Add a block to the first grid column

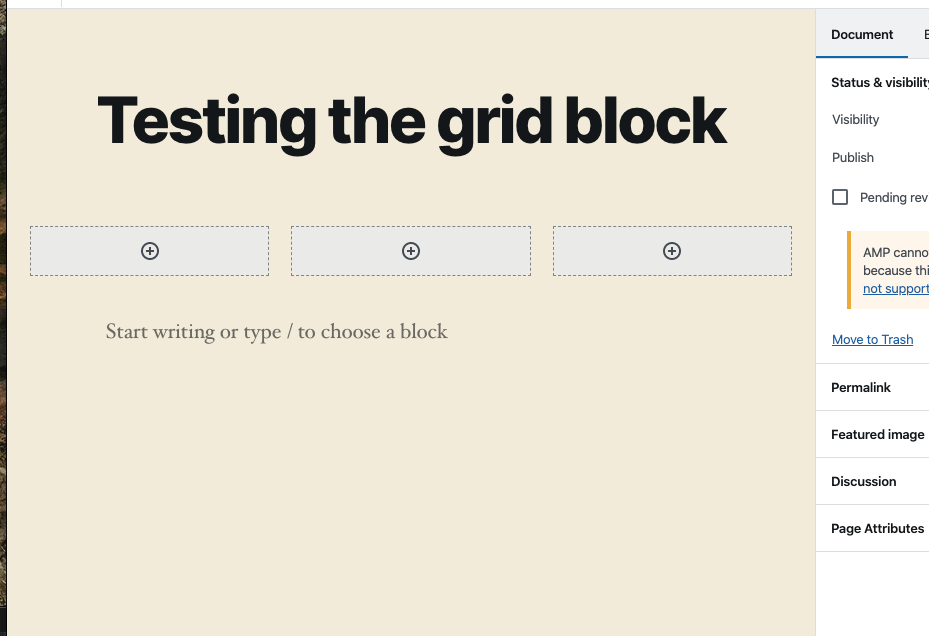coord(149,250)
